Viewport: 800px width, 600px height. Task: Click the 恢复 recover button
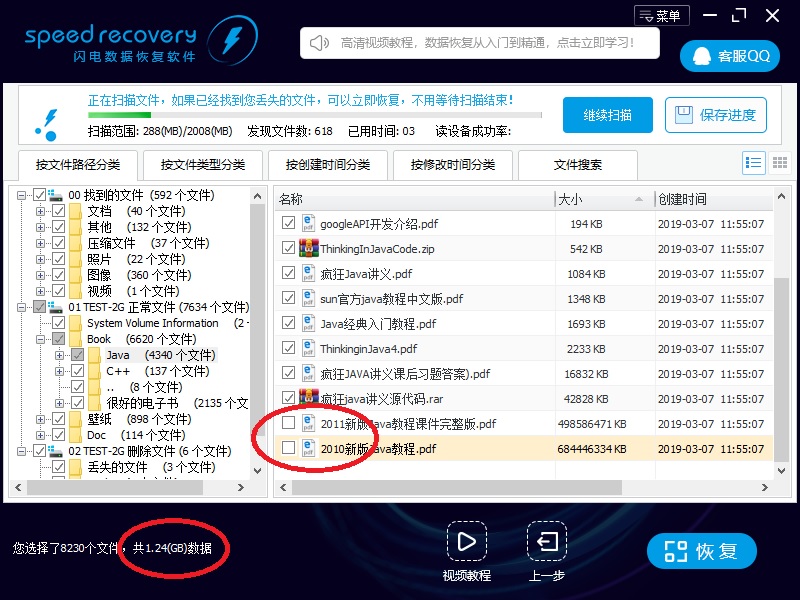coord(701,551)
